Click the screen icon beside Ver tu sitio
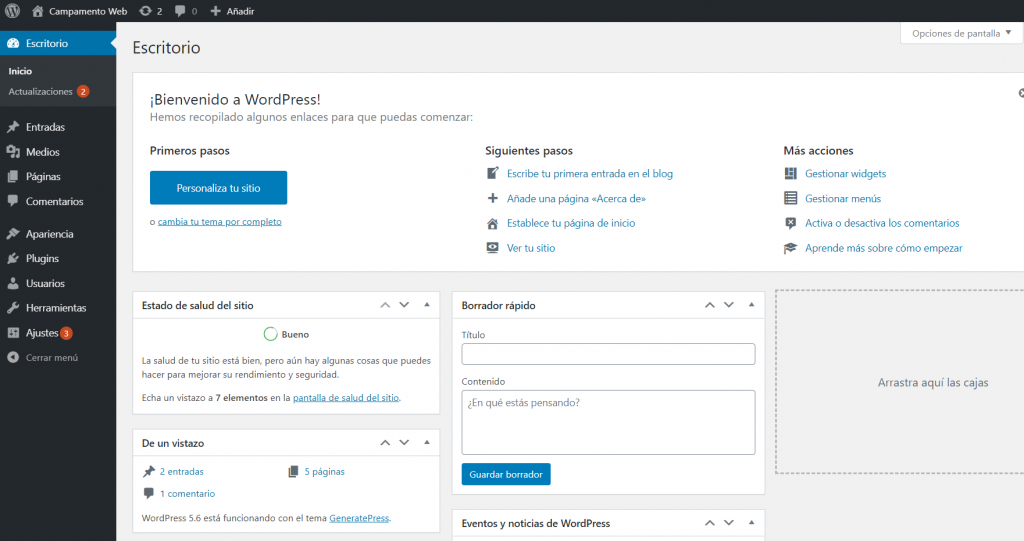This screenshot has width=1024, height=541. point(492,248)
